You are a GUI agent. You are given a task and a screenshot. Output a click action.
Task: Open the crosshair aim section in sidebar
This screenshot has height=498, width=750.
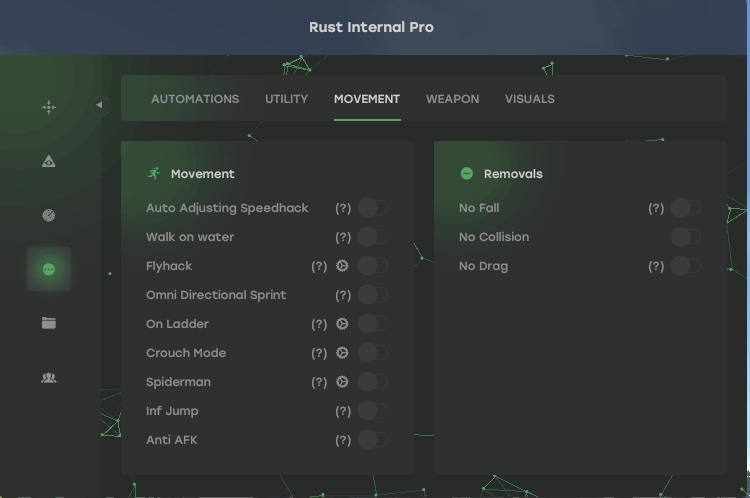click(x=49, y=107)
